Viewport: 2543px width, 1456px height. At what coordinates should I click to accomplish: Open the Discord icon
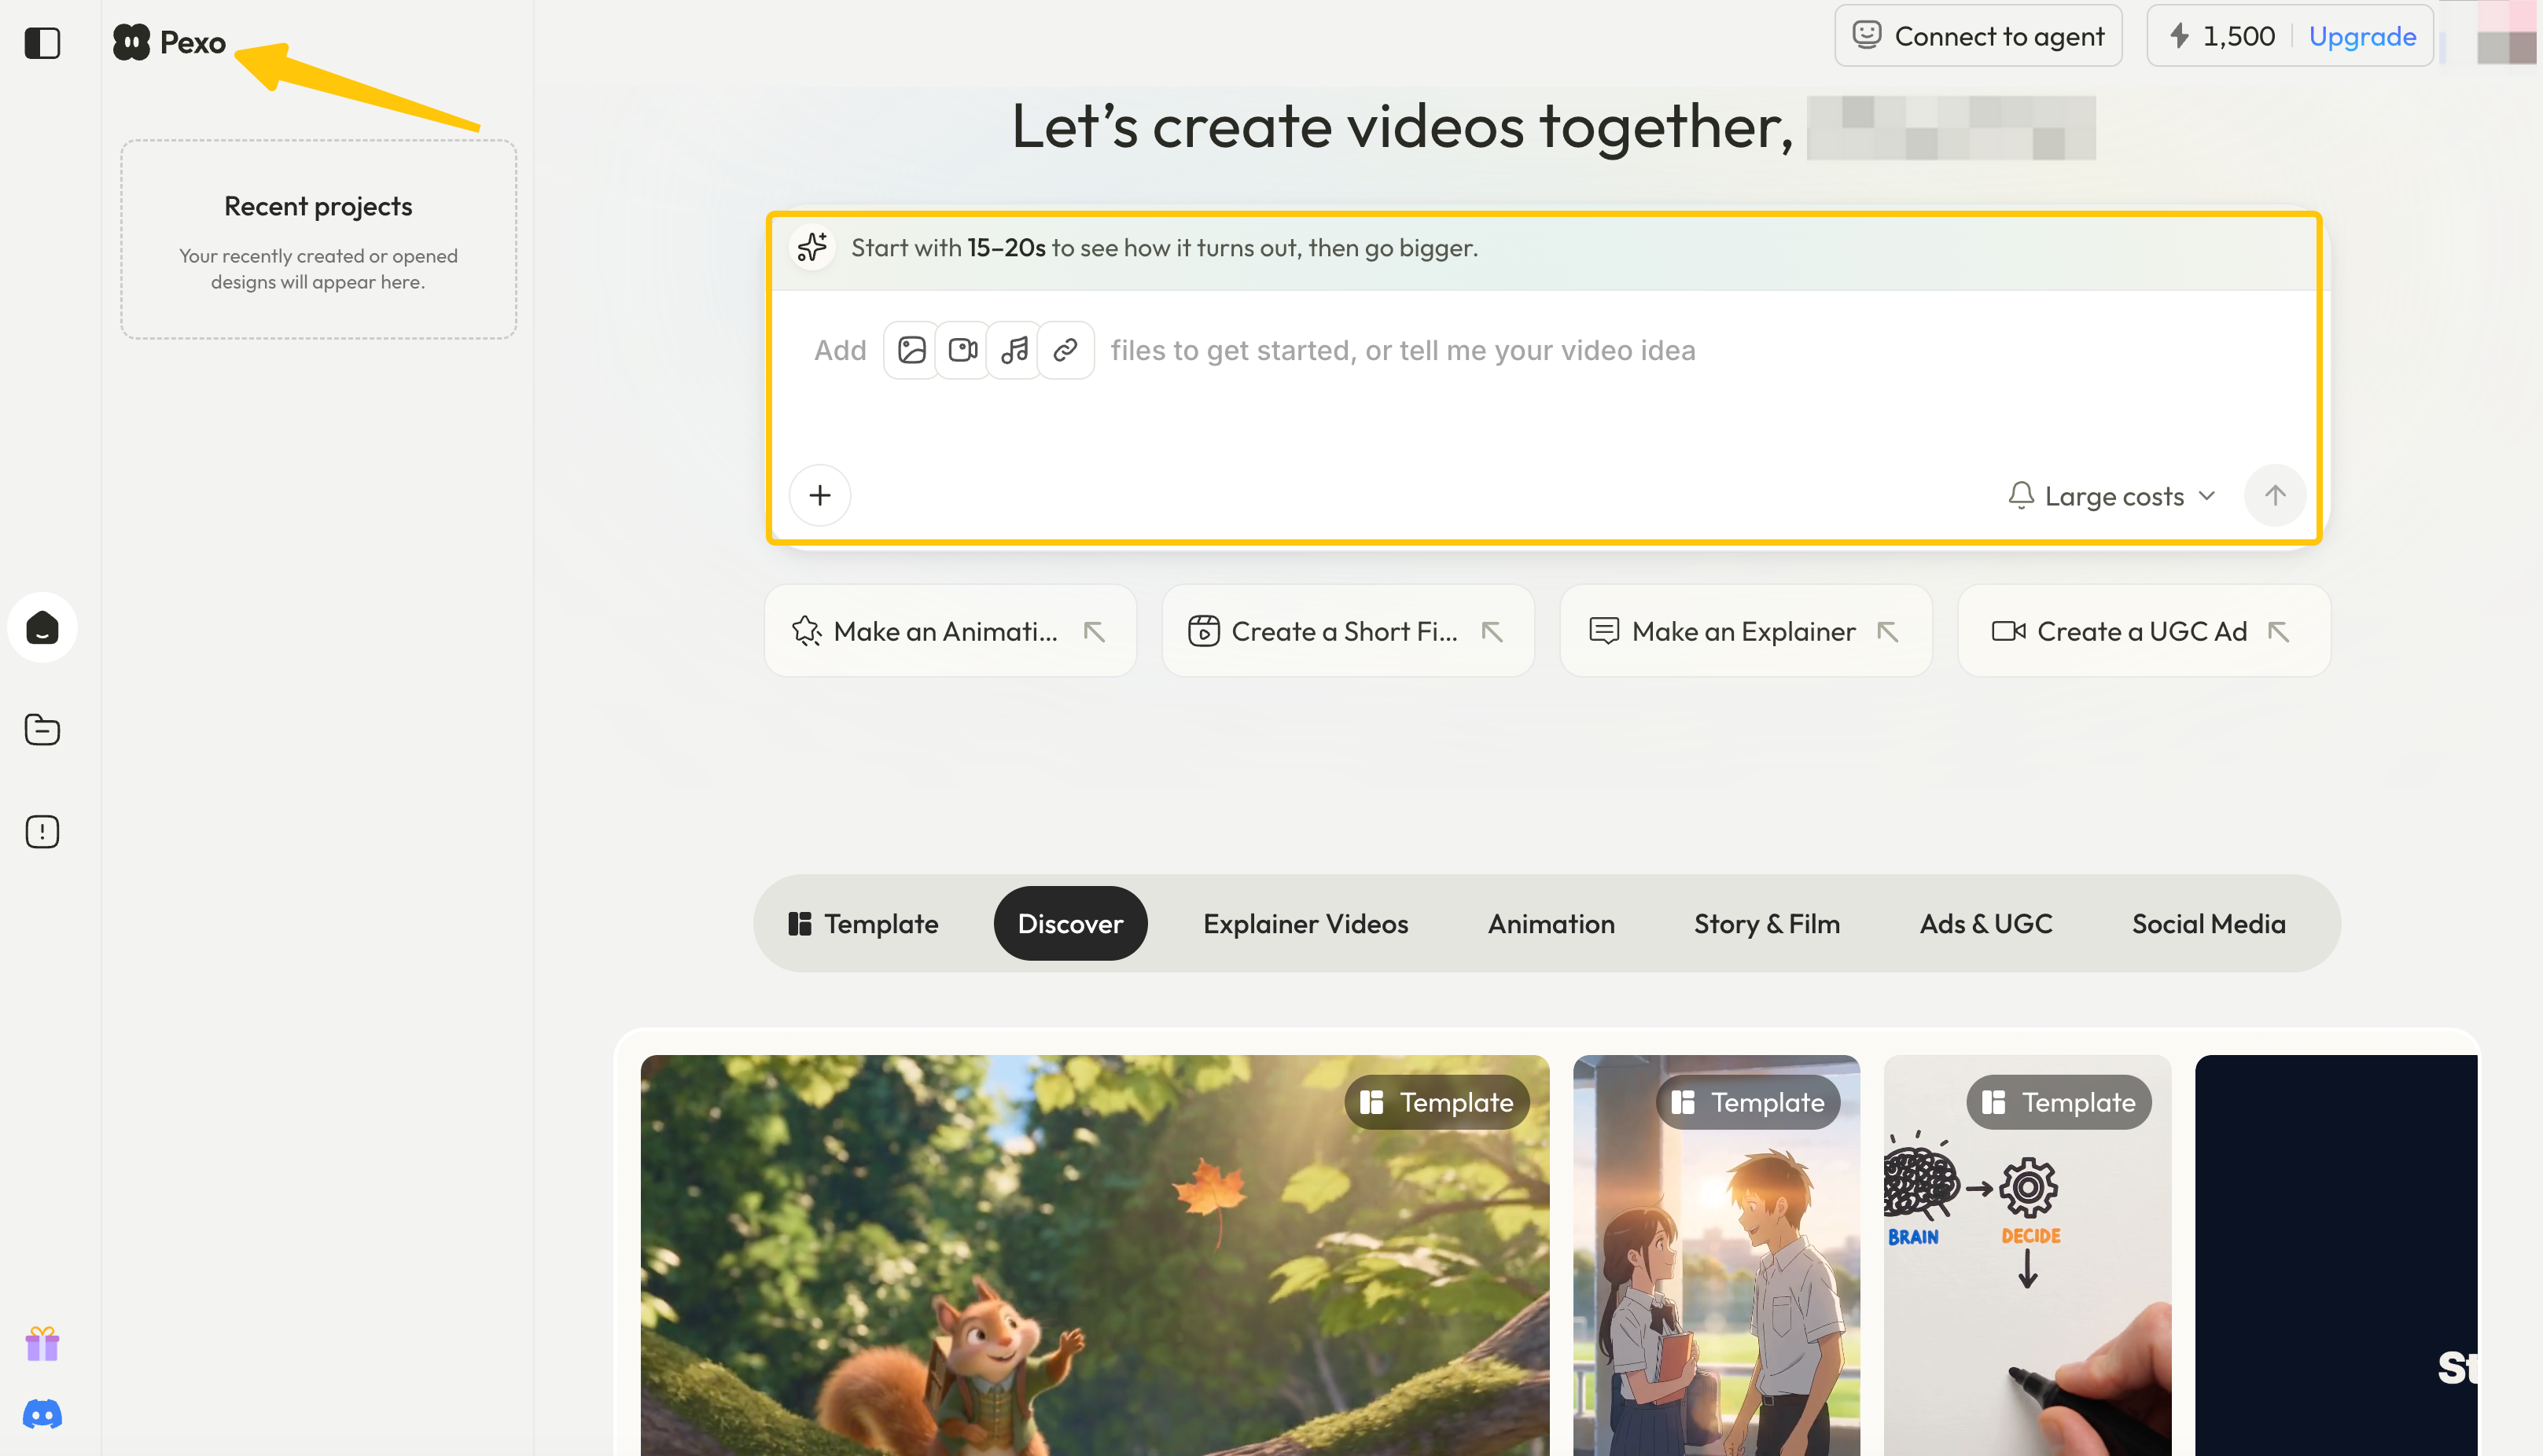coord(42,1414)
